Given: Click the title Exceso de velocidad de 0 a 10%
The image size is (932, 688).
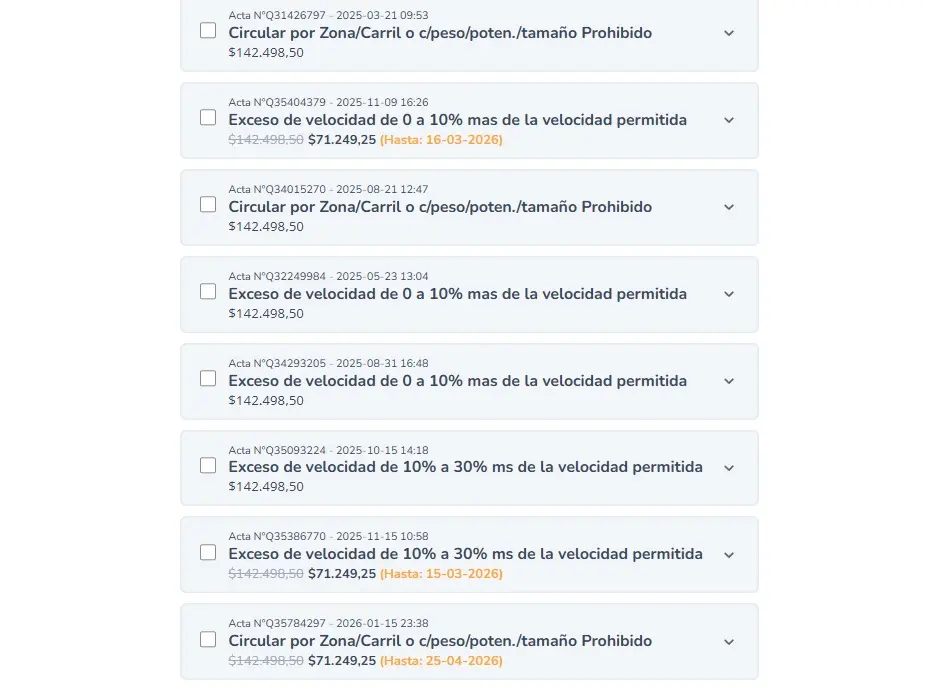Looking at the screenshot, I should point(458,120).
